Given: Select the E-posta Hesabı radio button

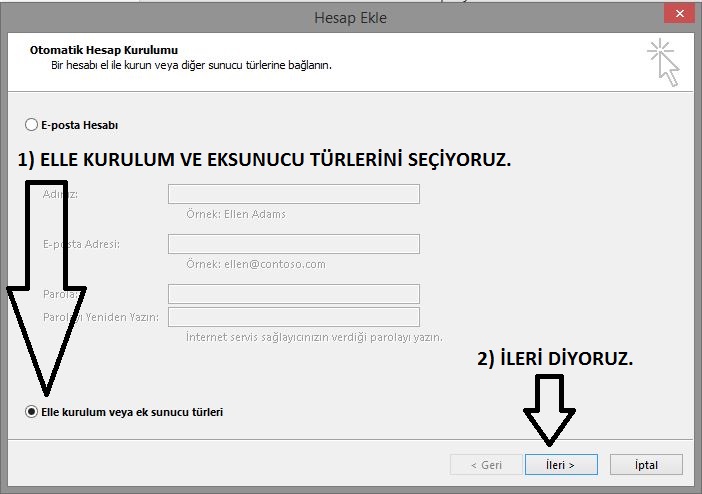Looking at the screenshot, I should point(31,125).
